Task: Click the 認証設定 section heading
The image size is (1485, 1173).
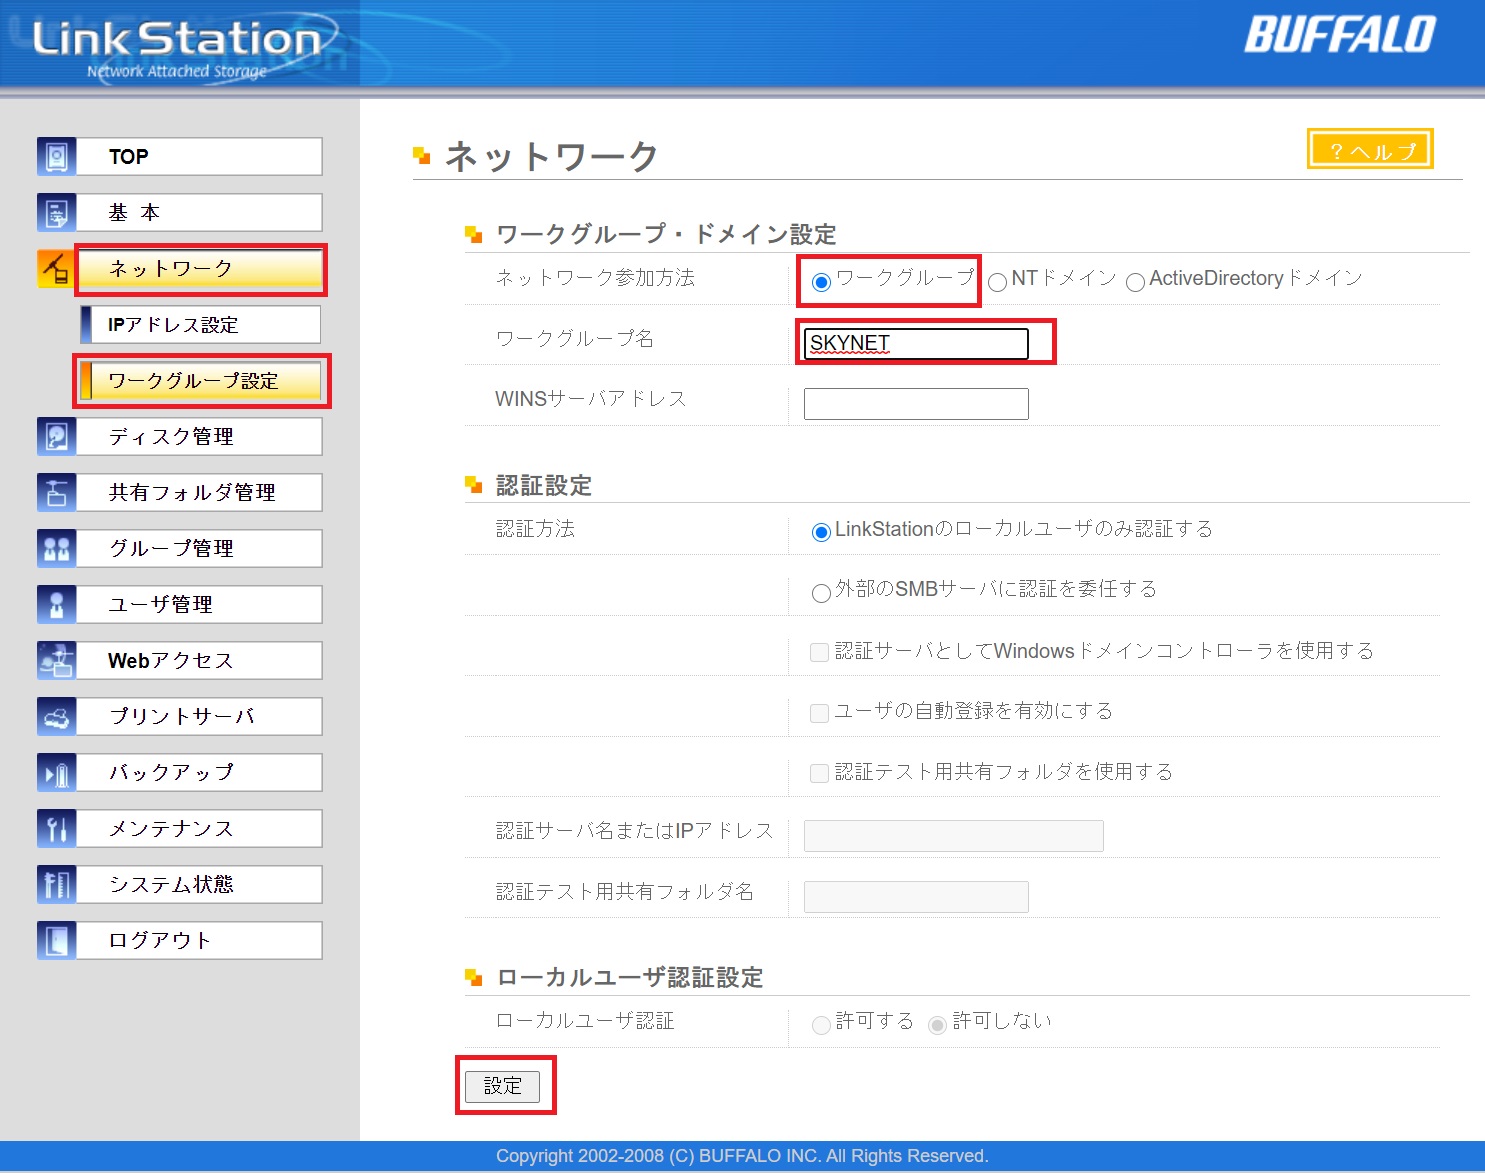Action: pyautogui.click(x=544, y=486)
